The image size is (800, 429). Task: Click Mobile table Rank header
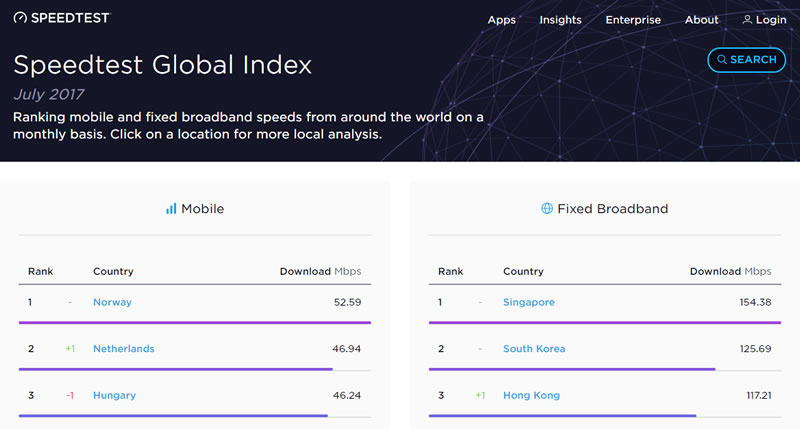[x=40, y=271]
